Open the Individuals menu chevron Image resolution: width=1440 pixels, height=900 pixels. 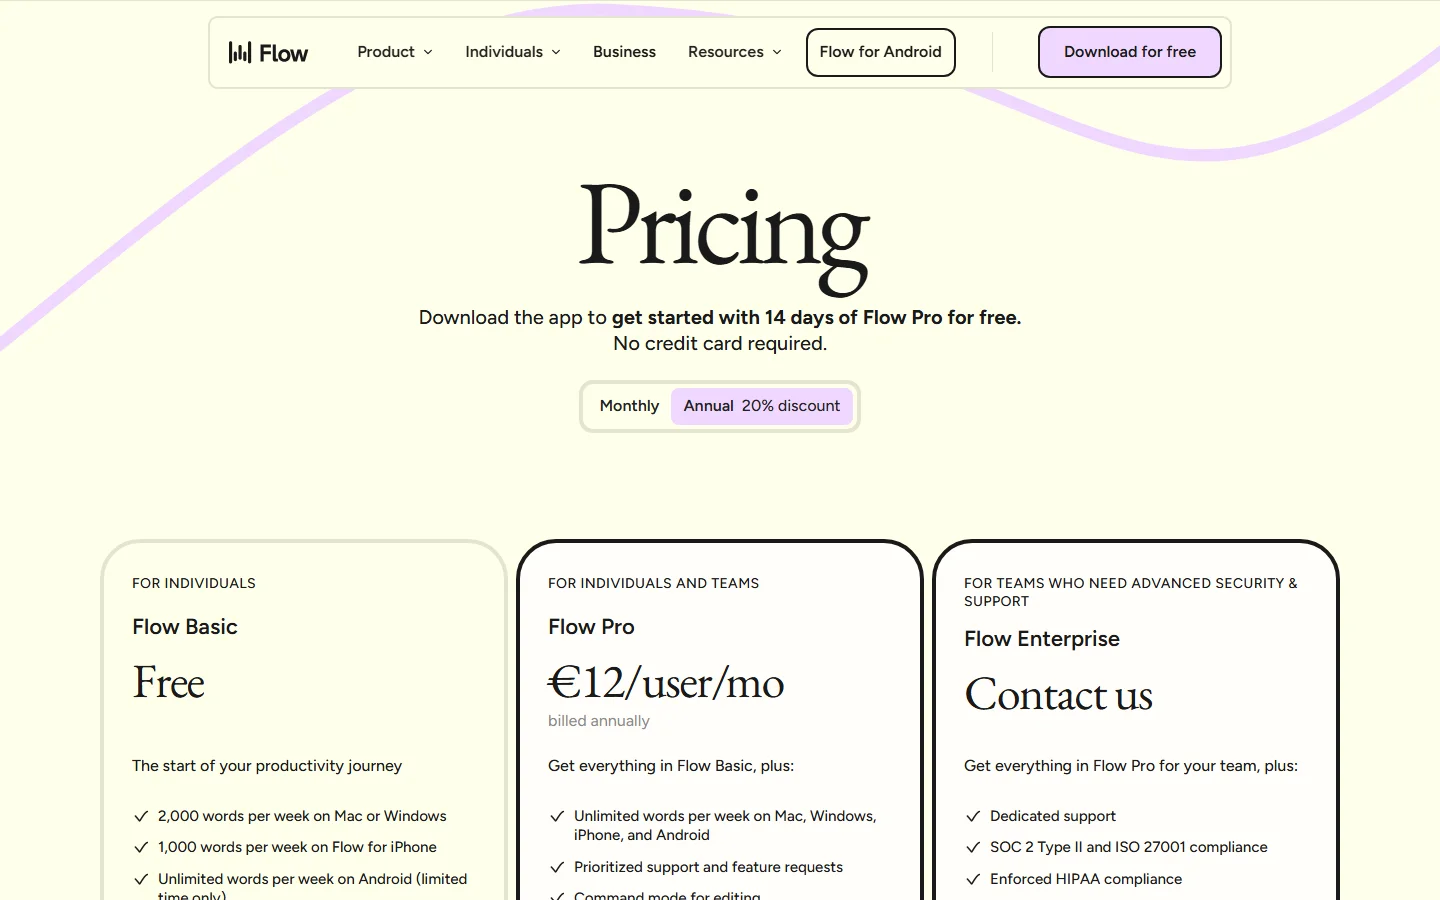(556, 52)
